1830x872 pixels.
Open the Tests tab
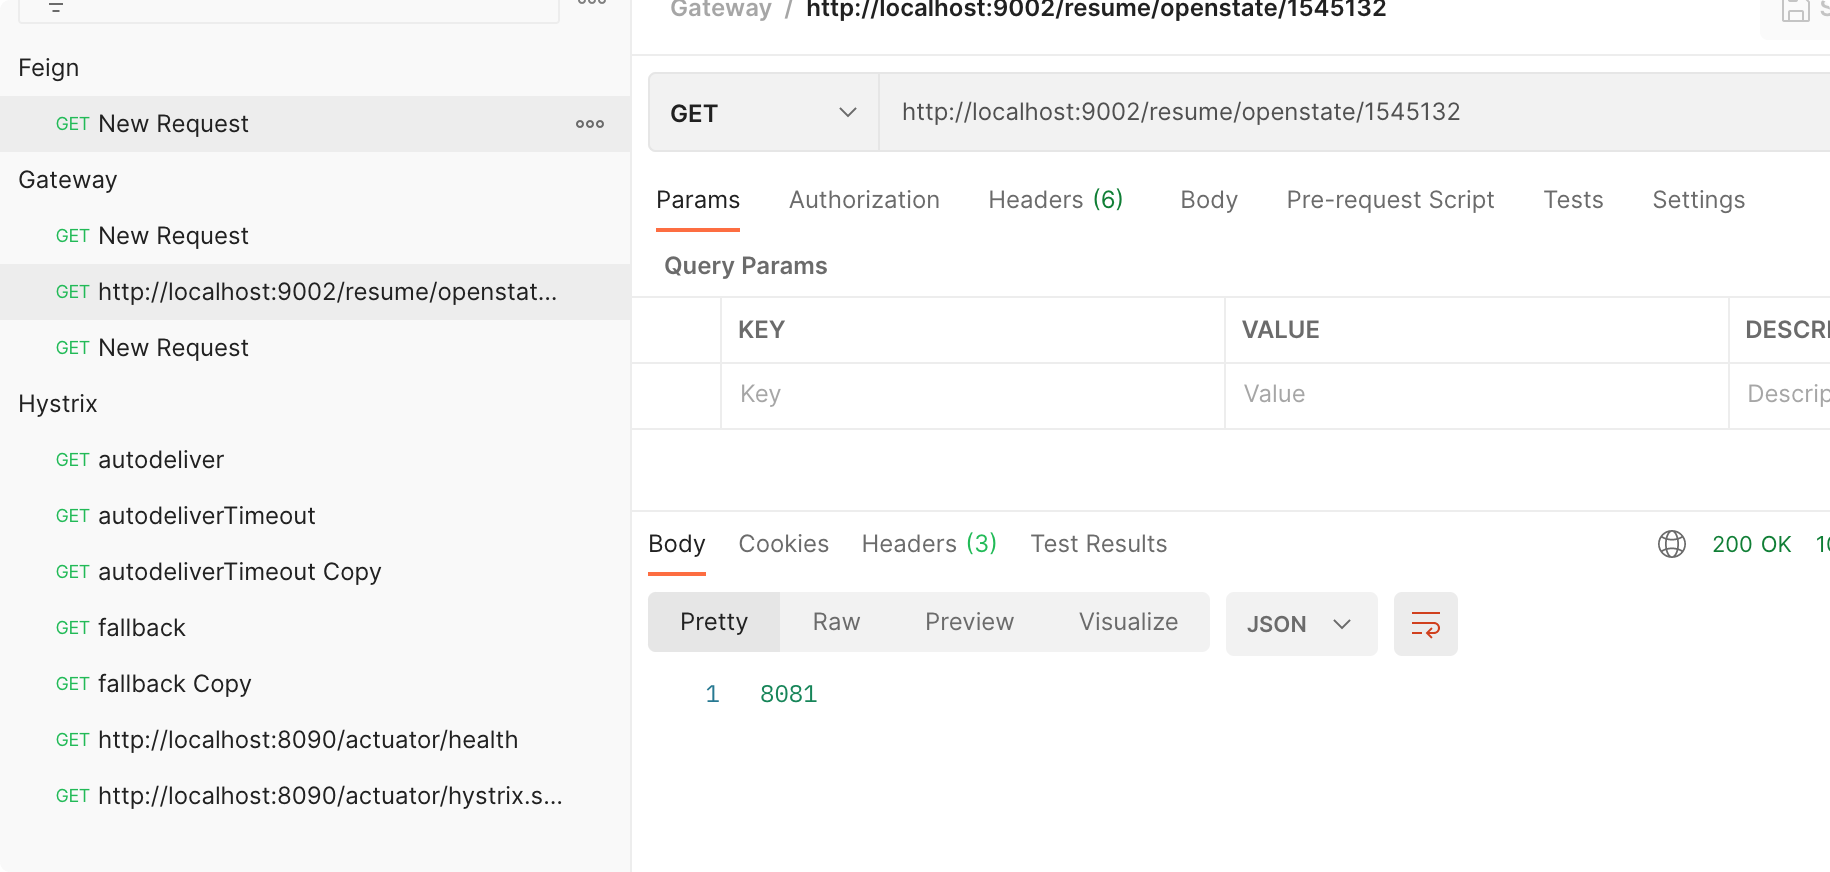(x=1573, y=200)
